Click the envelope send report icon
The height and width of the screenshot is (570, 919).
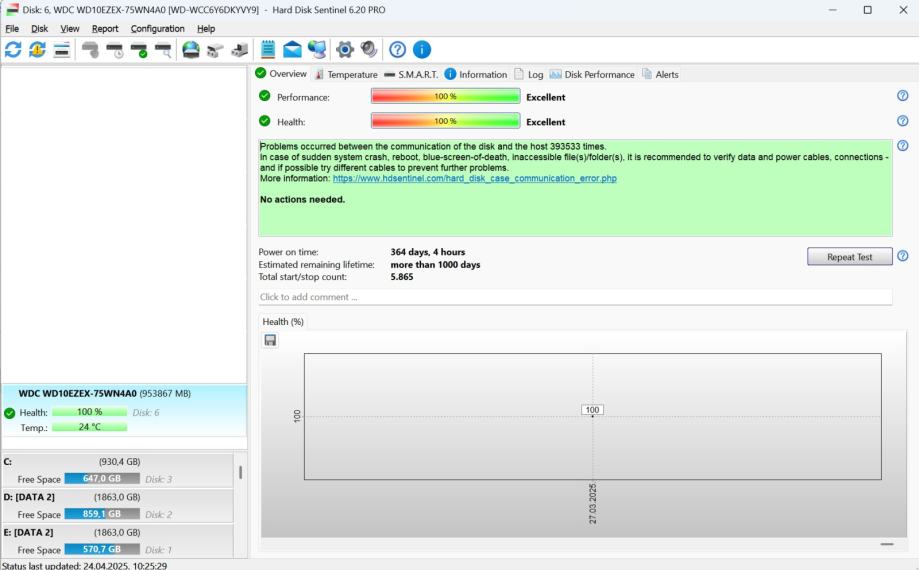point(292,50)
